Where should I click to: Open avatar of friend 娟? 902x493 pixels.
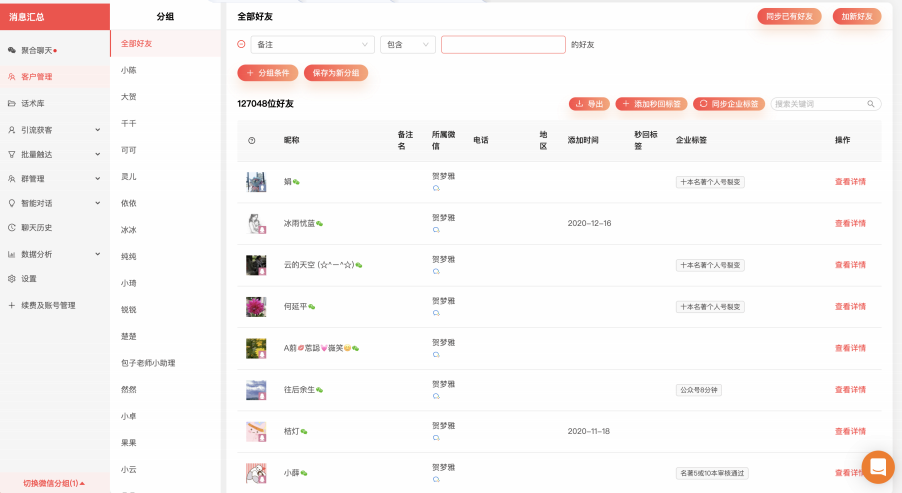(x=256, y=182)
